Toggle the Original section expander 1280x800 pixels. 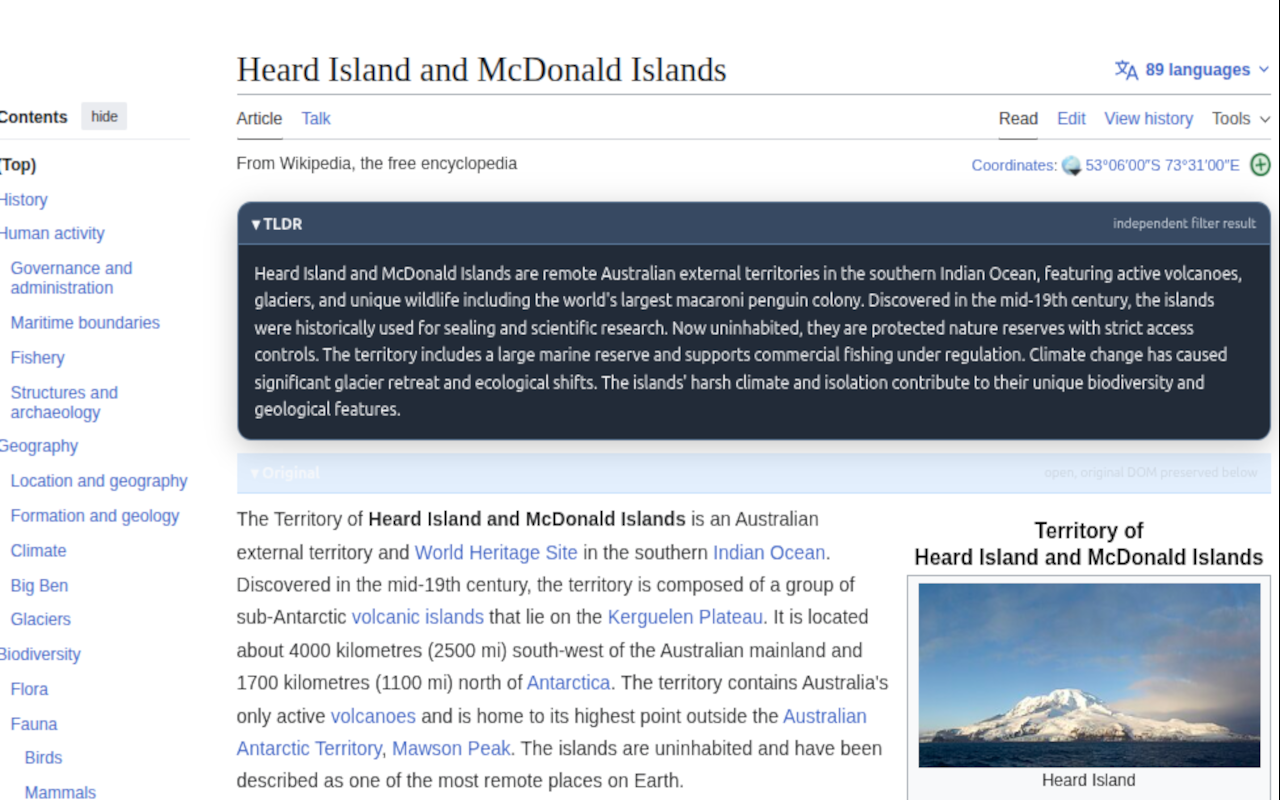[285, 473]
